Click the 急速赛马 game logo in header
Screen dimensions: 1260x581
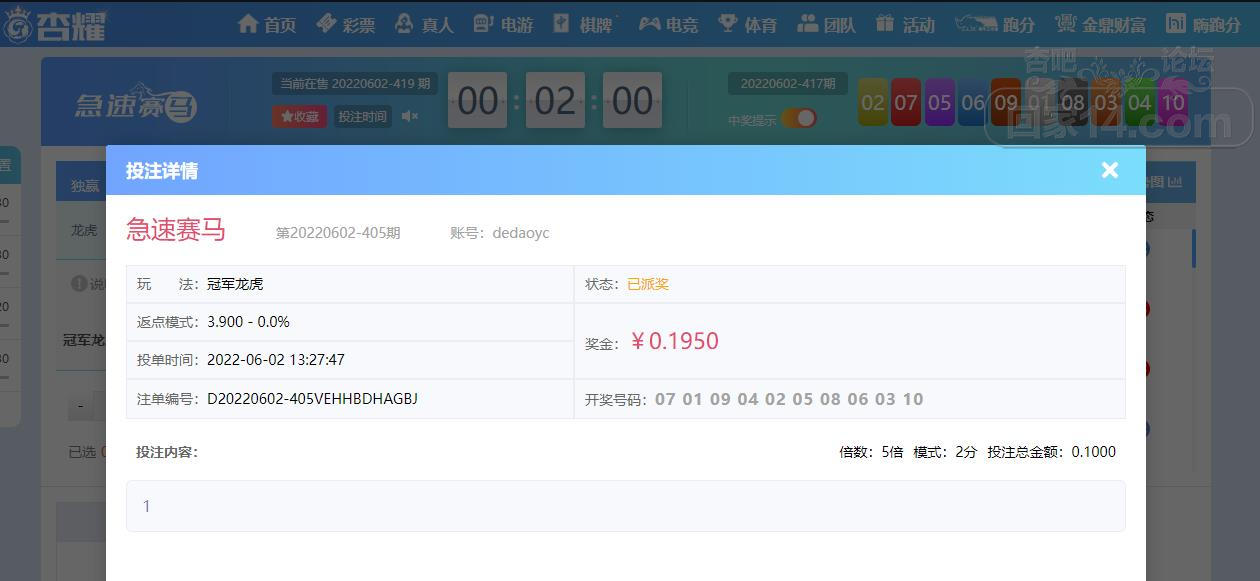point(136,102)
